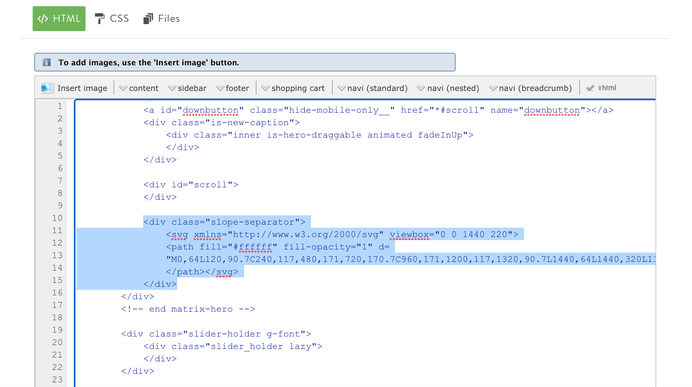This screenshot has width=692, height=387.
Task: Click the is-new-caption div line
Action: pyautogui.click(x=222, y=123)
